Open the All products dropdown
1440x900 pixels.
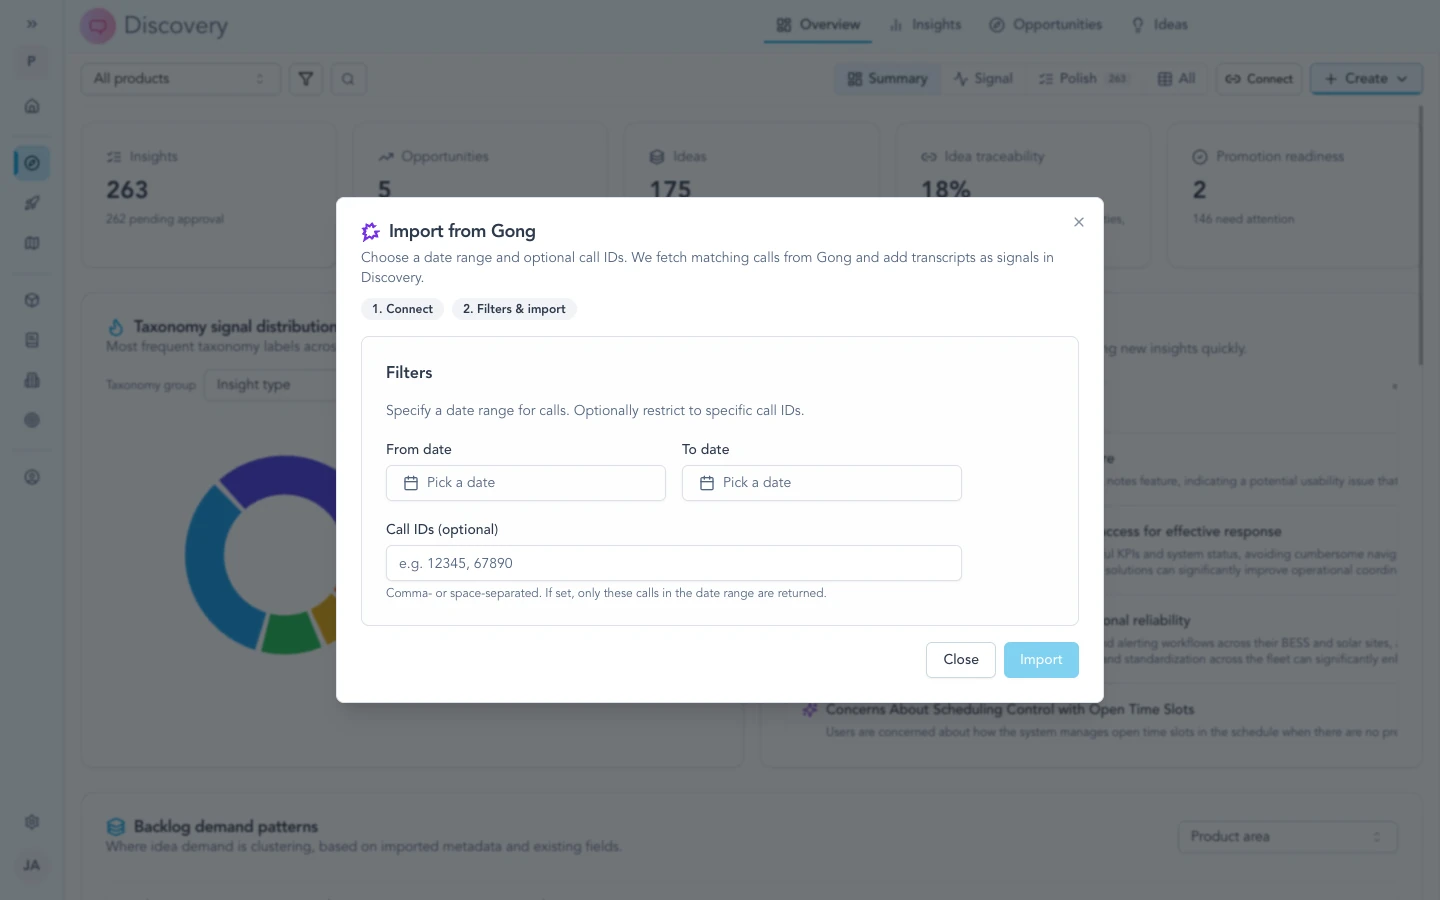click(x=180, y=79)
